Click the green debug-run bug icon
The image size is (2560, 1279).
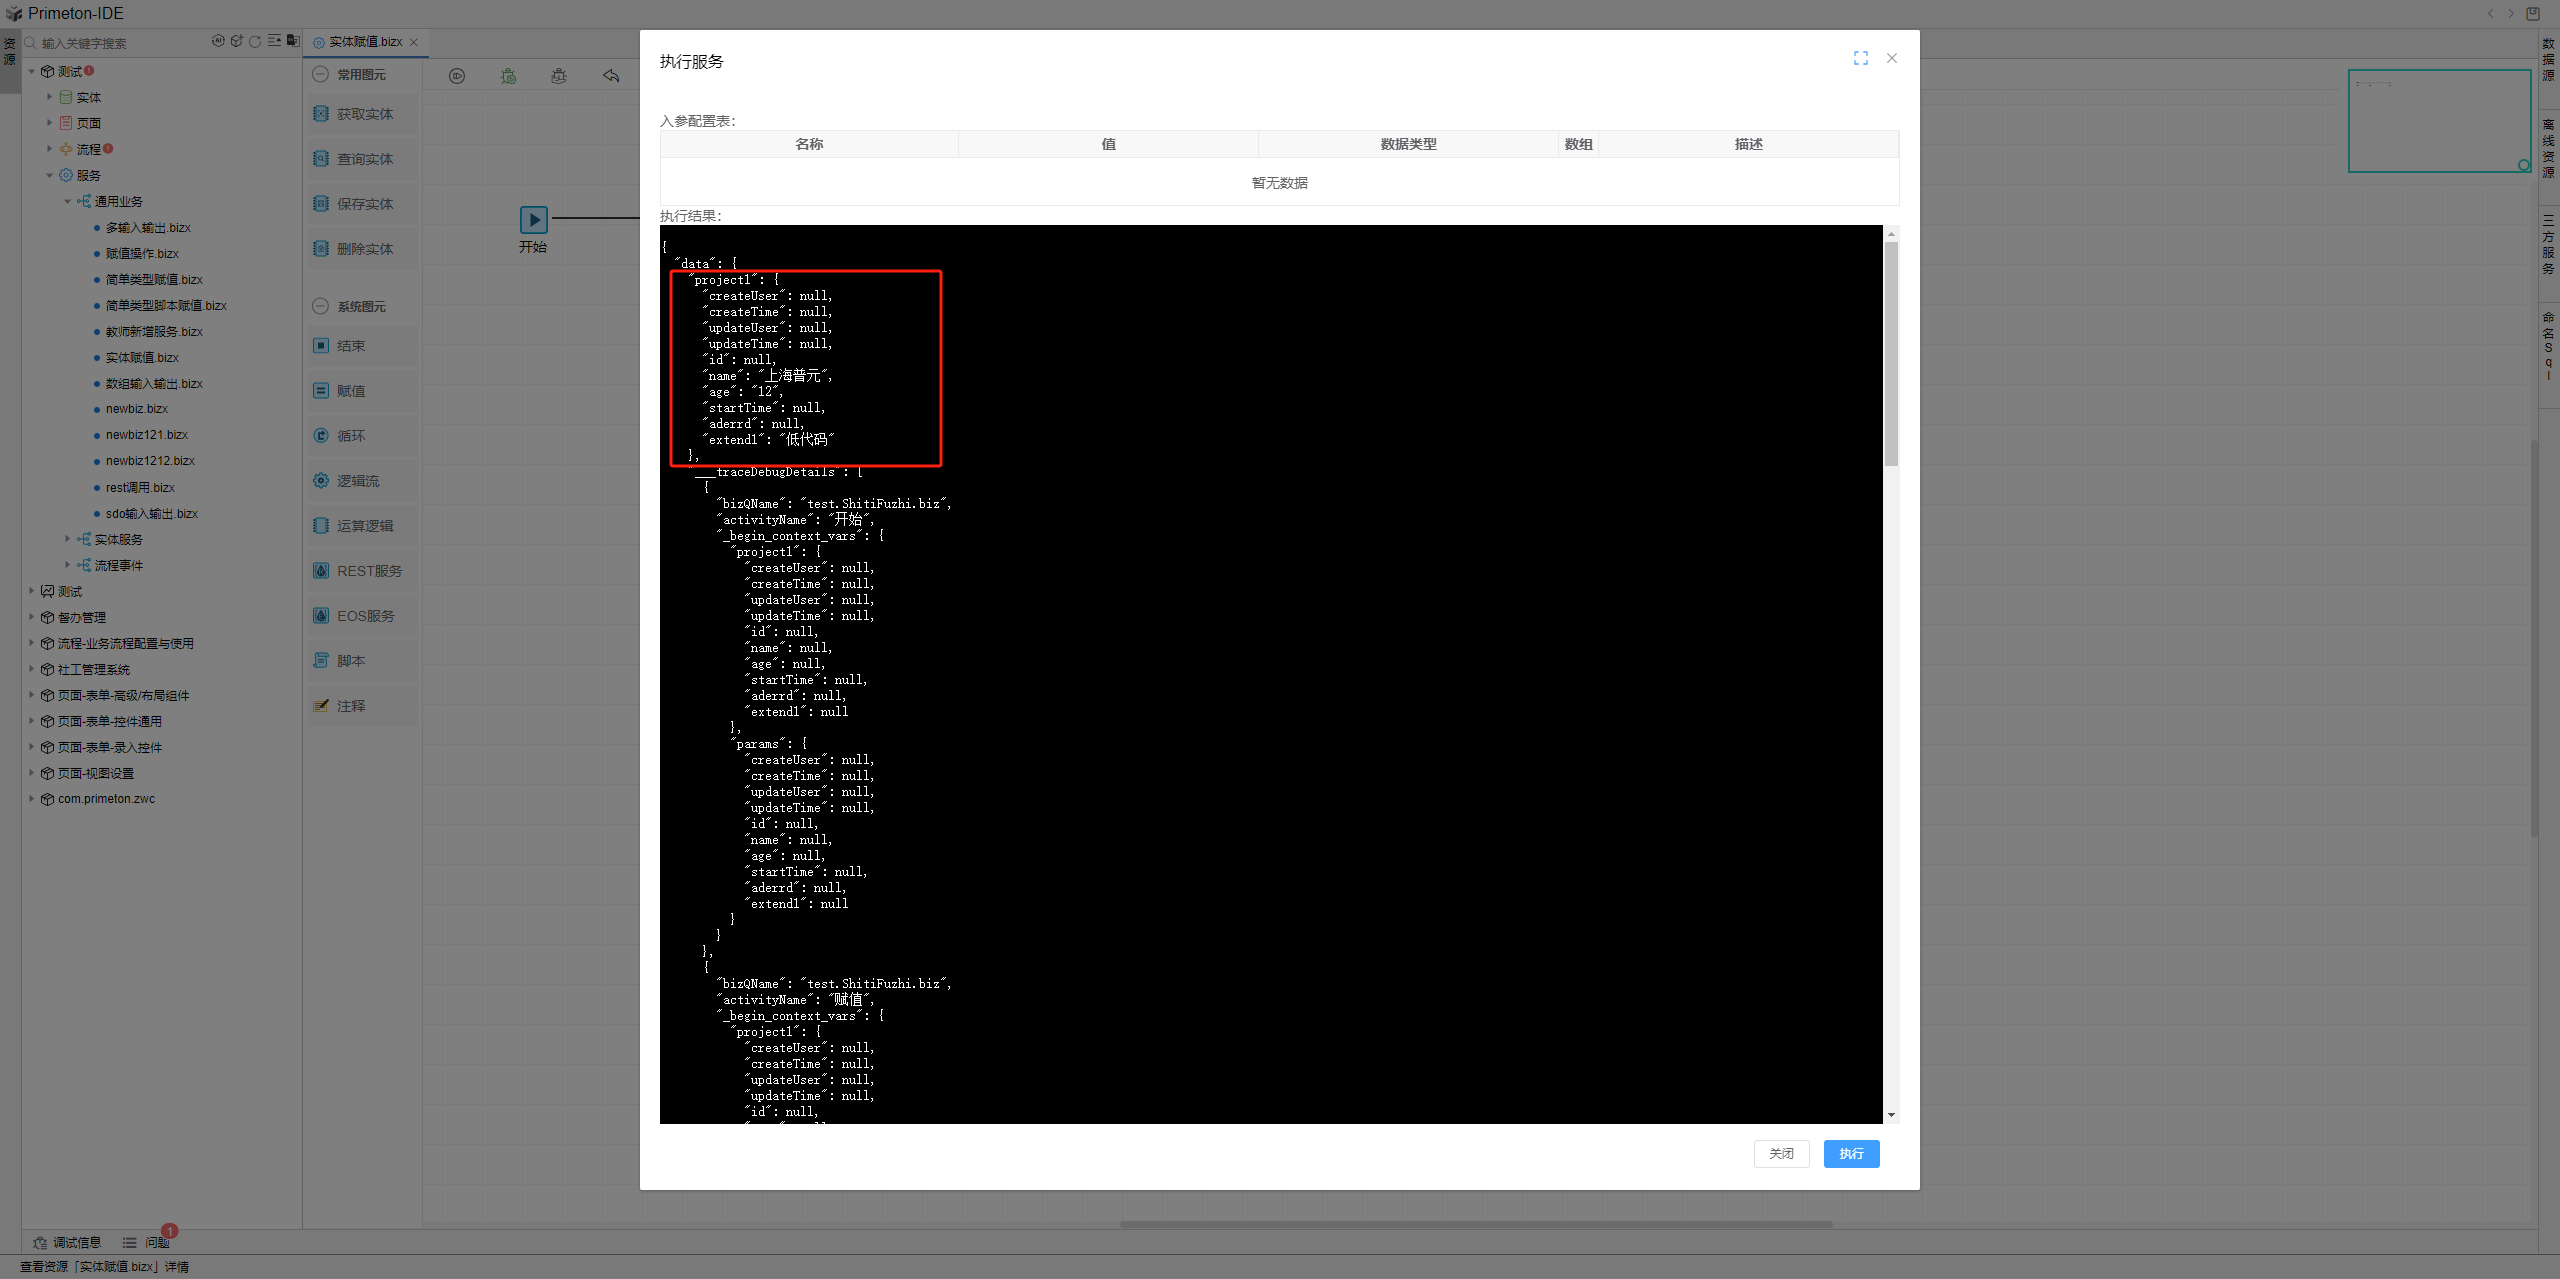pos(508,76)
